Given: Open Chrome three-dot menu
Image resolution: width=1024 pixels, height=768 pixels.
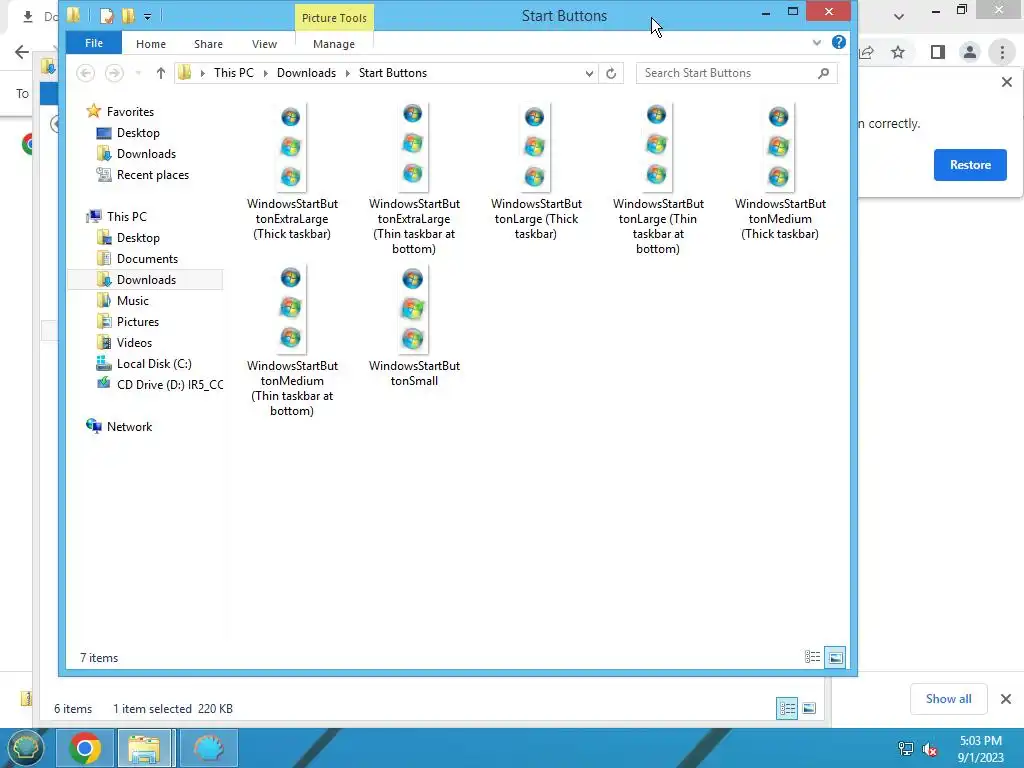Looking at the screenshot, I should coord(1002,52).
